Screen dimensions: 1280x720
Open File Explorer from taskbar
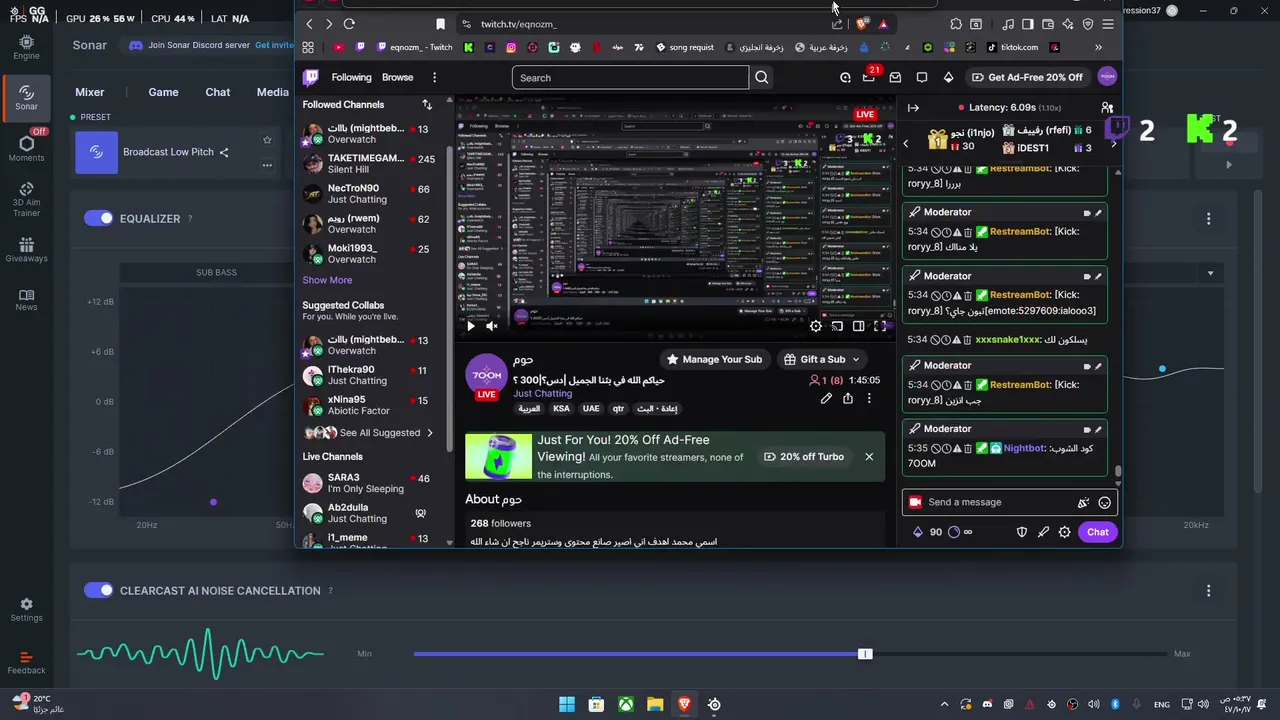coord(655,704)
